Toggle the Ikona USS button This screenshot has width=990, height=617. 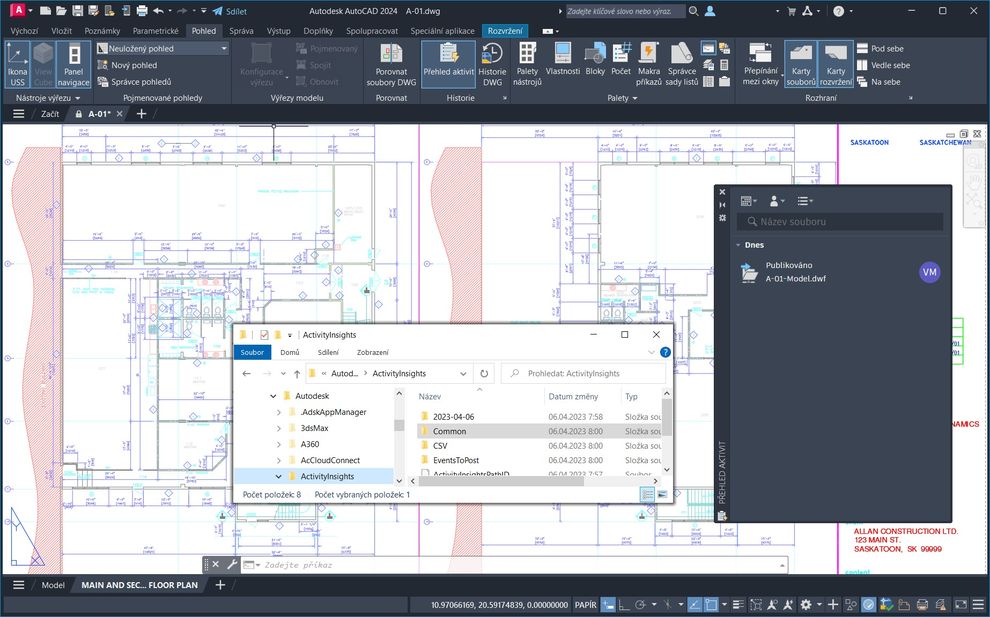point(18,65)
